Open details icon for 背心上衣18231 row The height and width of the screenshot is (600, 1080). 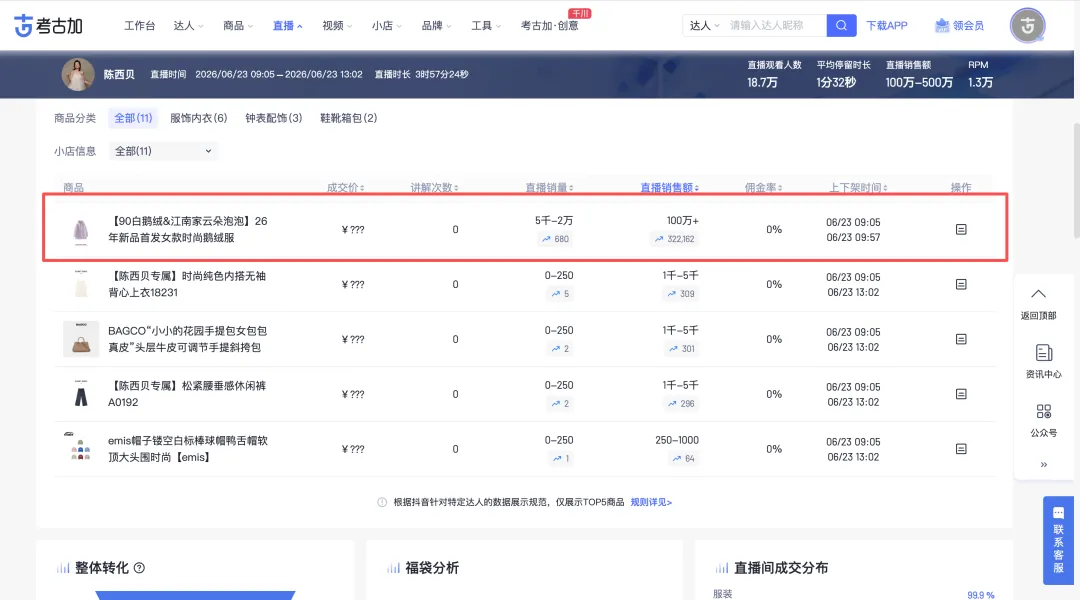(961, 285)
